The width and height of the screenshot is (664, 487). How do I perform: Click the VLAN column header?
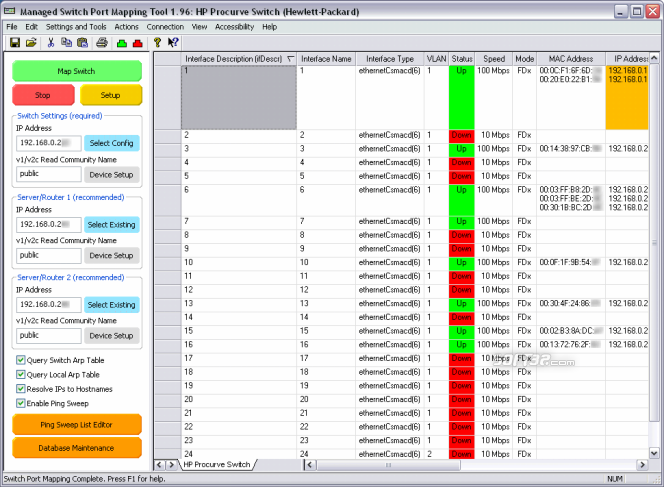pyautogui.click(x=436, y=59)
